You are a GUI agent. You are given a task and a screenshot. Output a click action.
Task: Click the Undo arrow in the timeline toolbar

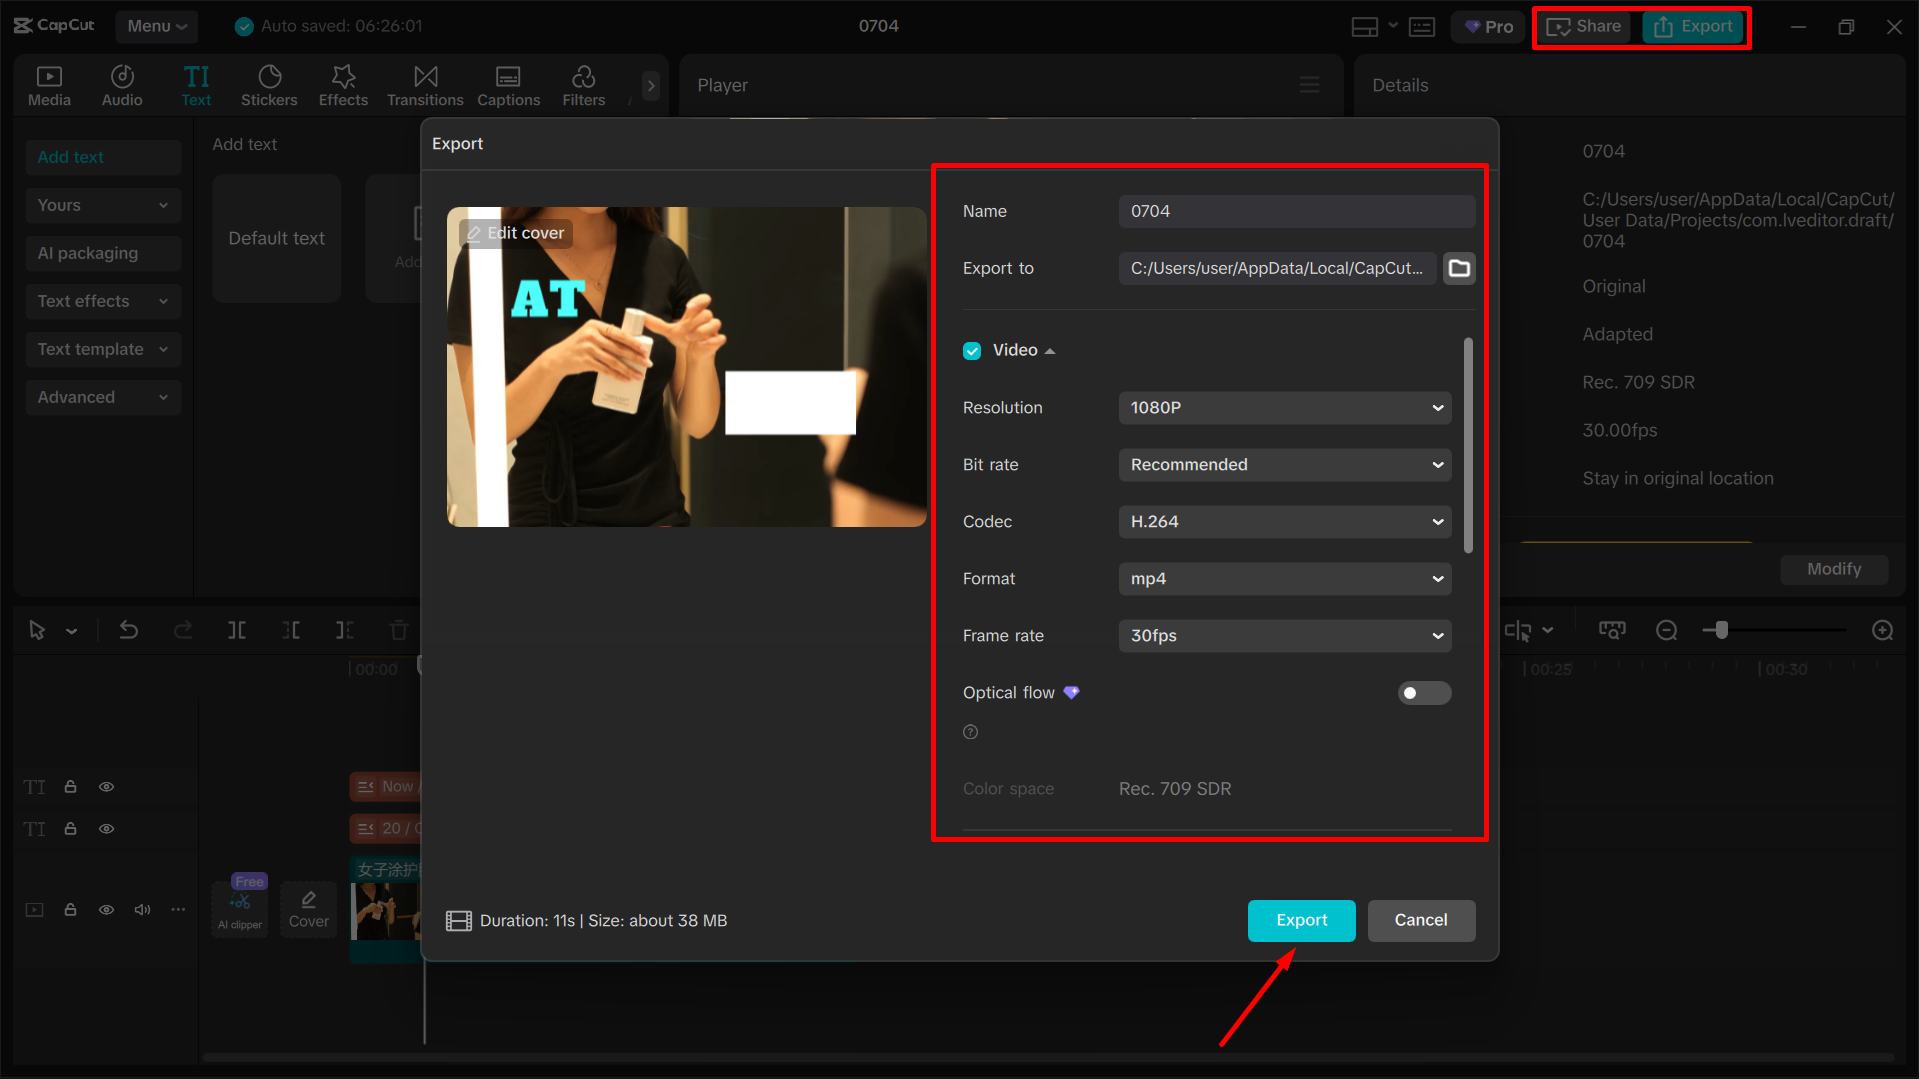click(129, 630)
